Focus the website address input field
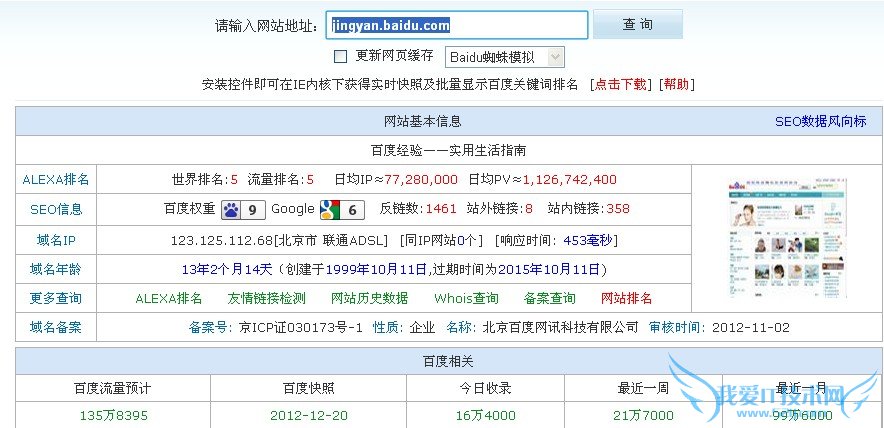The image size is (884, 428). tap(457, 25)
